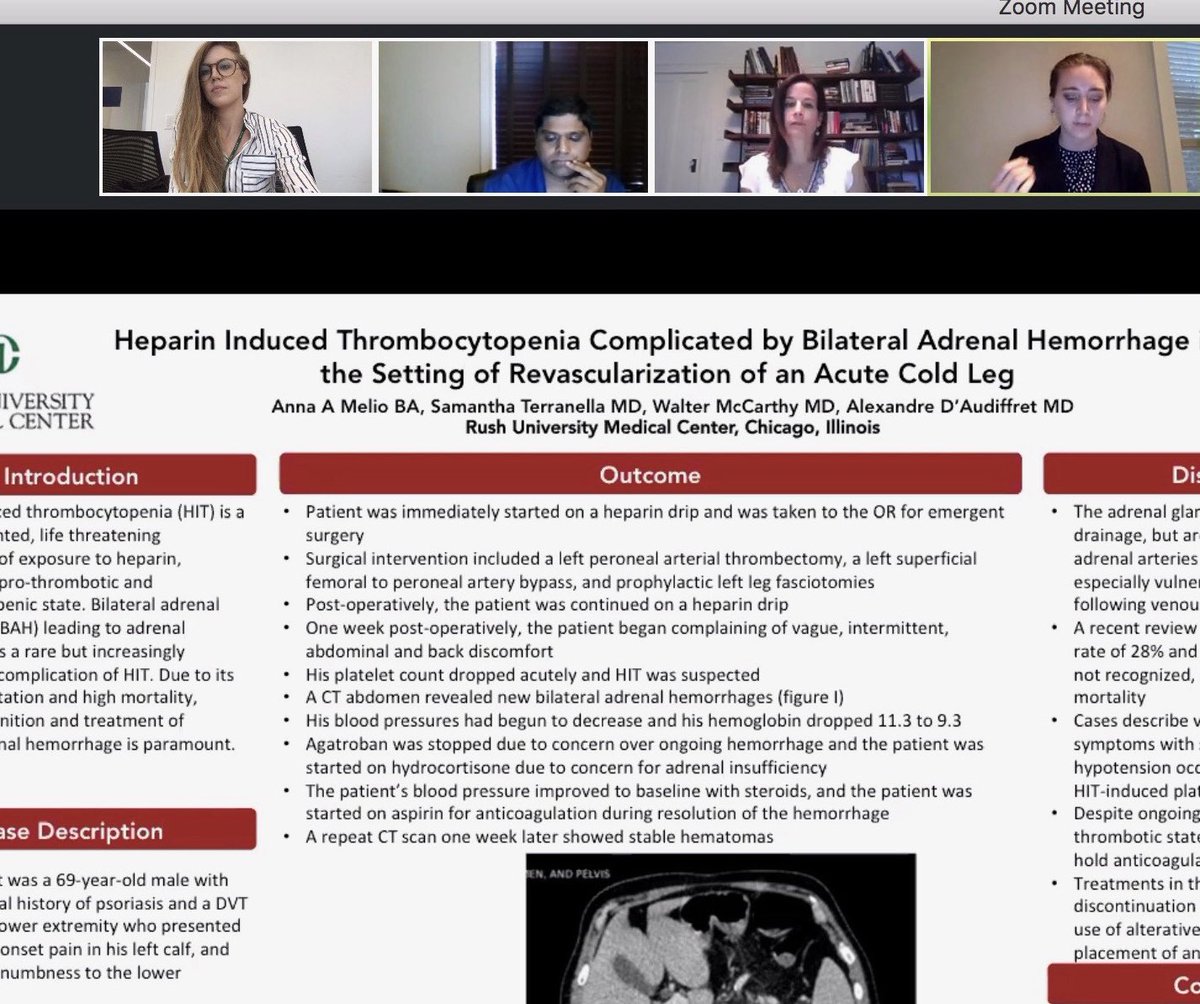Select the long-haired woman with glasses video thumbnail
This screenshot has width=1200, height=1004.
tap(237, 116)
